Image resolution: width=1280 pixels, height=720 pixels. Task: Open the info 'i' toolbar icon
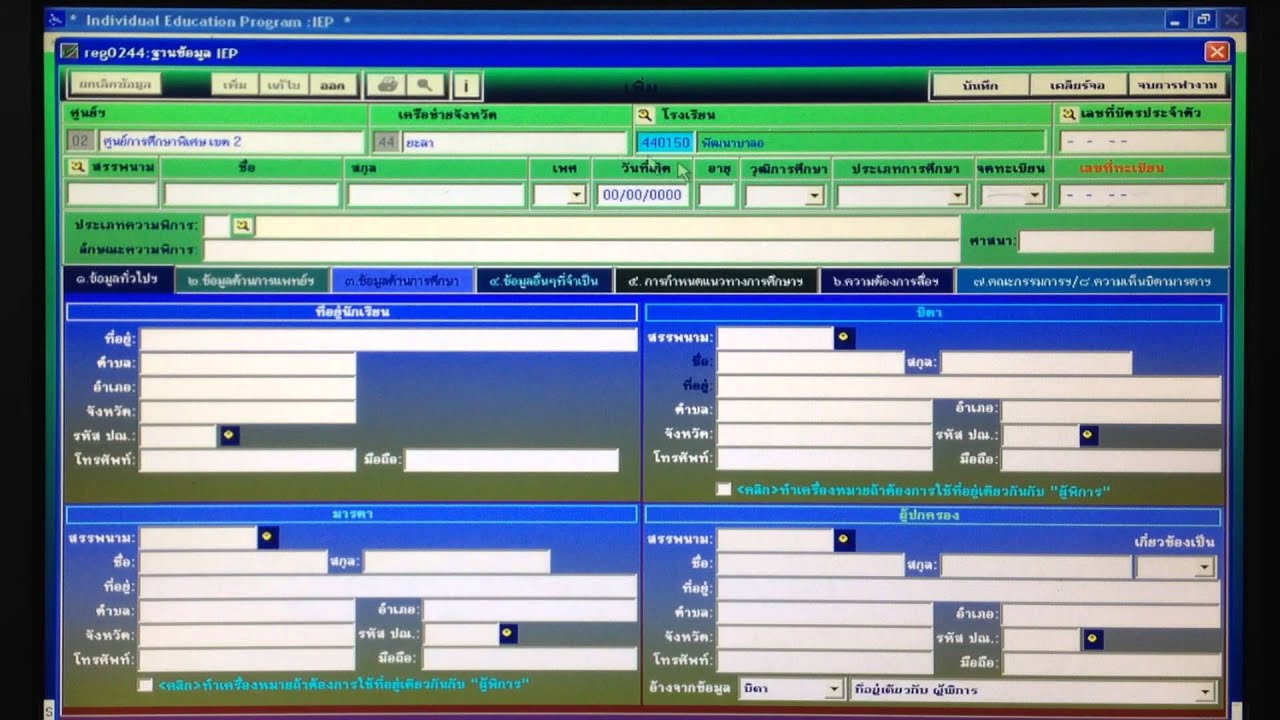467,85
